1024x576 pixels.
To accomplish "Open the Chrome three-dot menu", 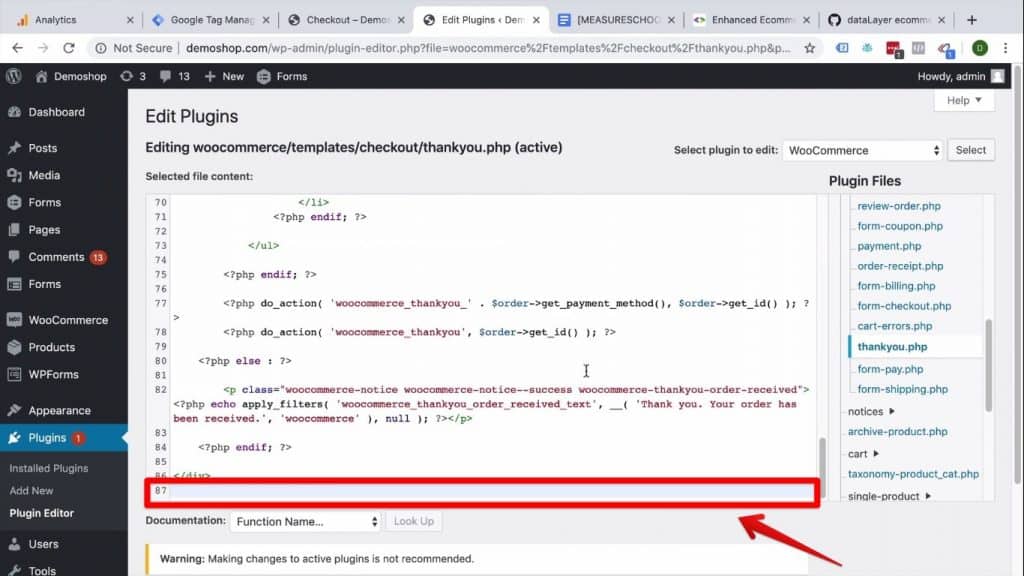I will click(1005, 48).
